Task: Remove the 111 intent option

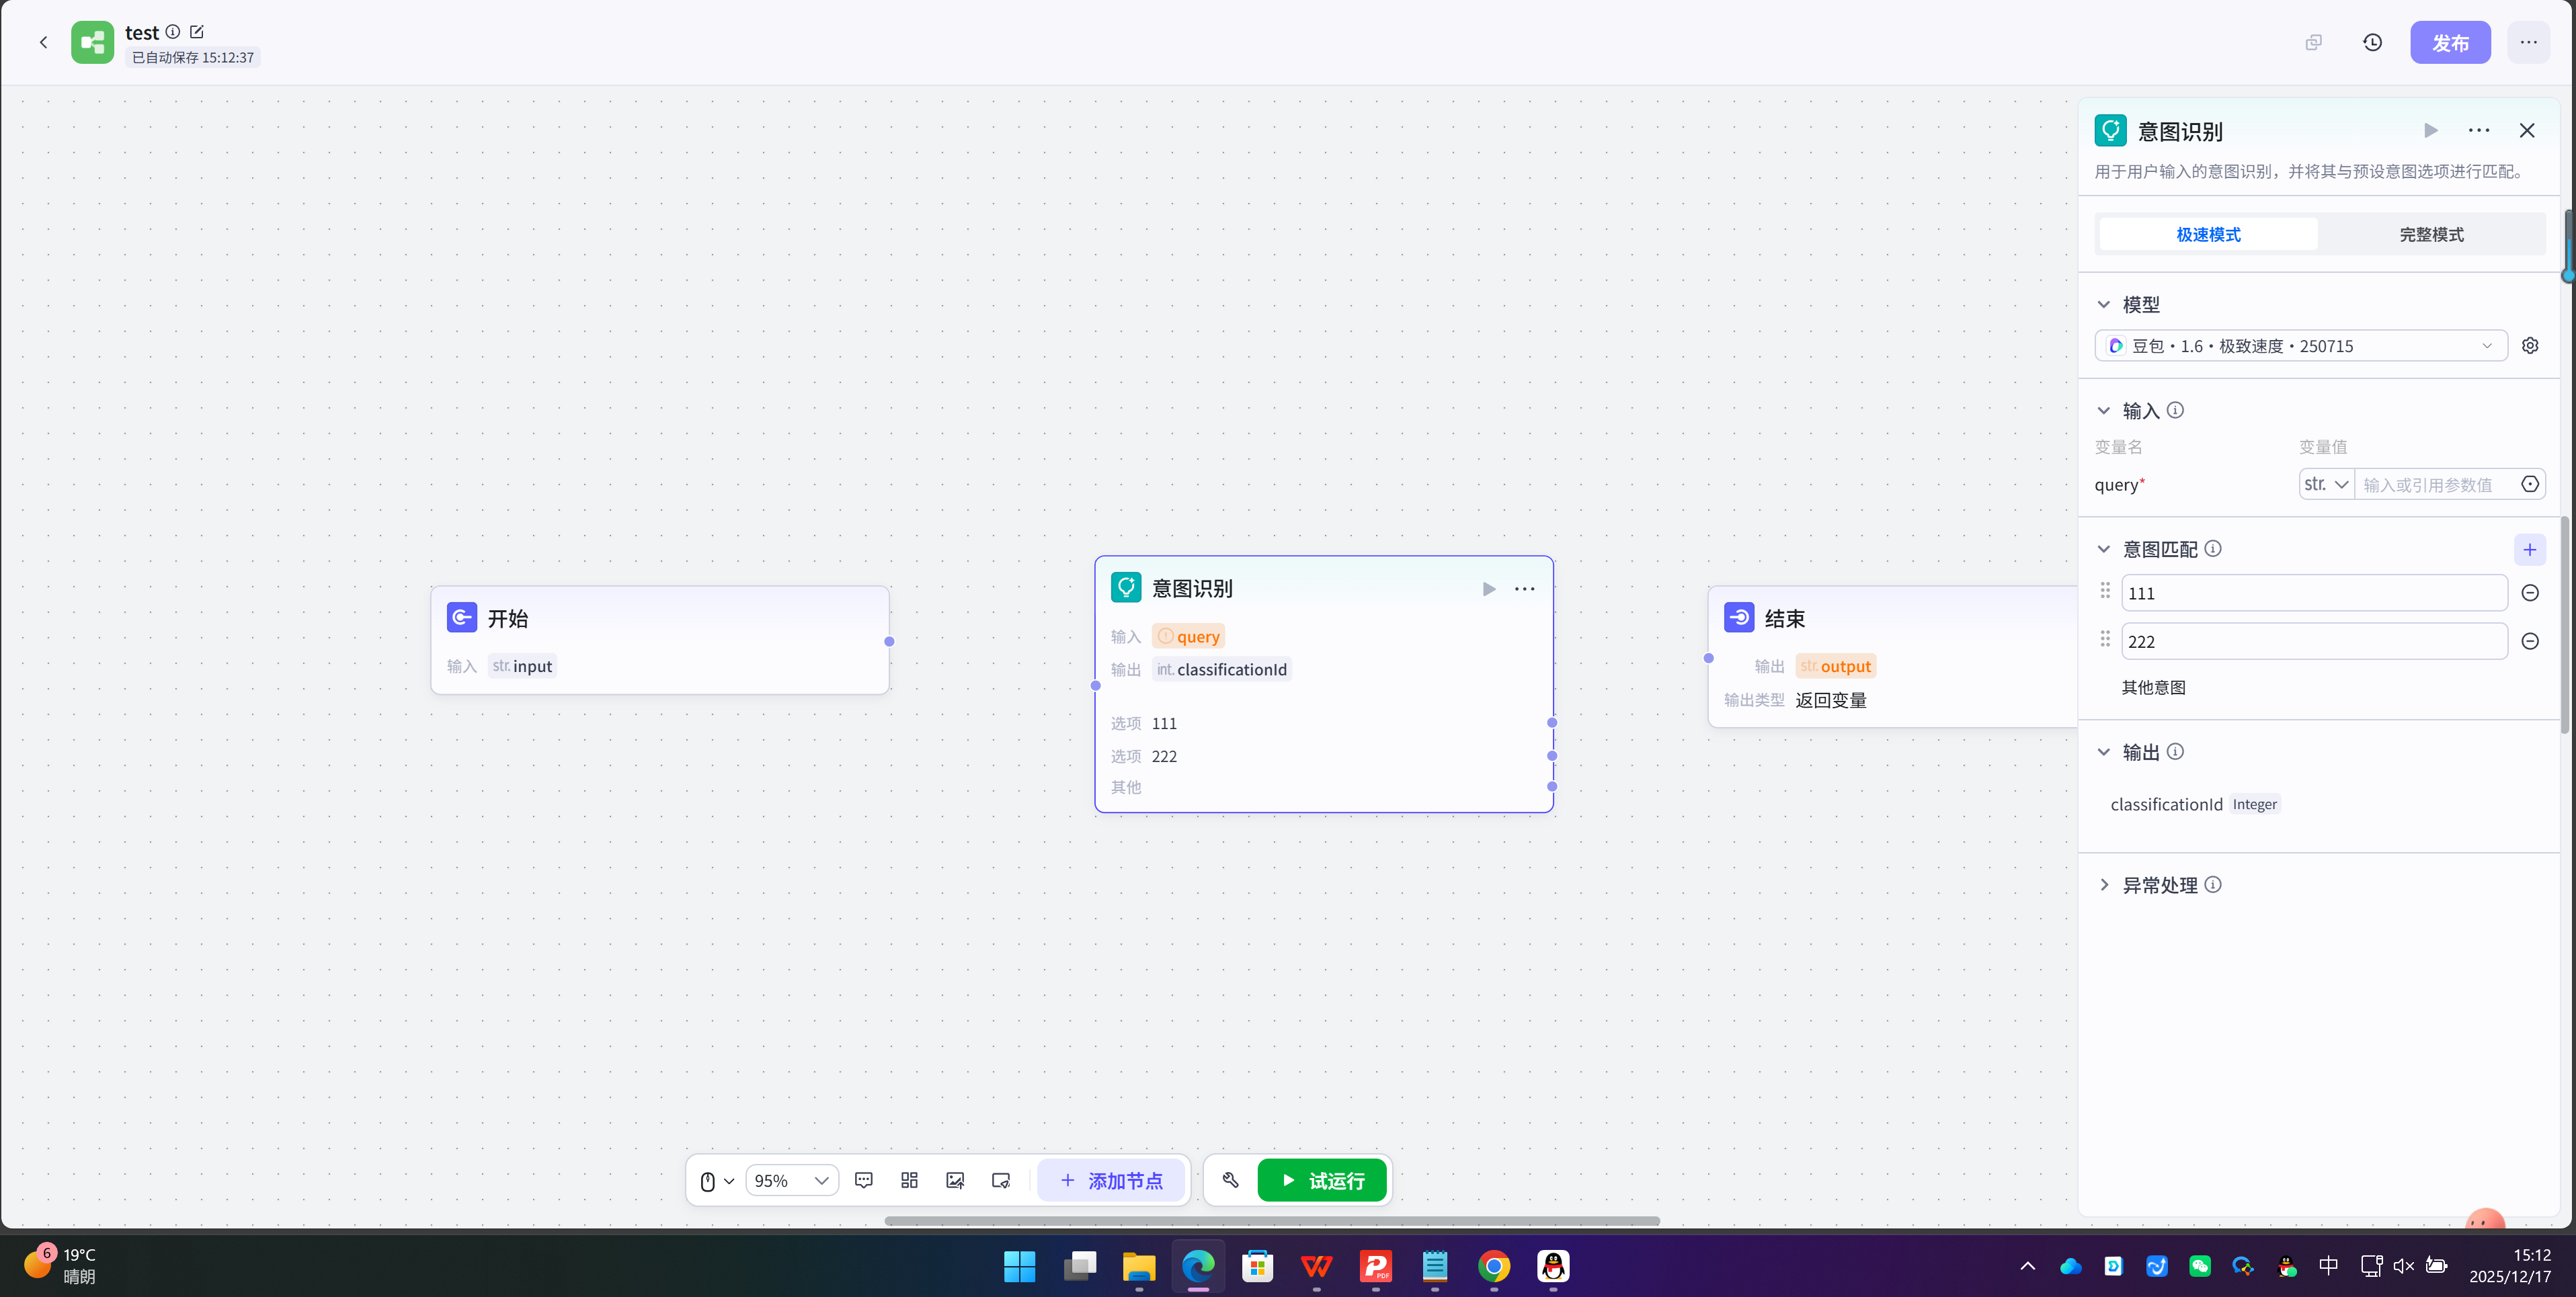Action: point(2530,593)
